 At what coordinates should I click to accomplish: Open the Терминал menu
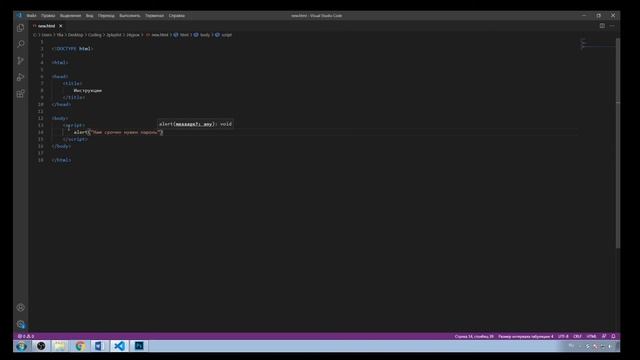154,16
